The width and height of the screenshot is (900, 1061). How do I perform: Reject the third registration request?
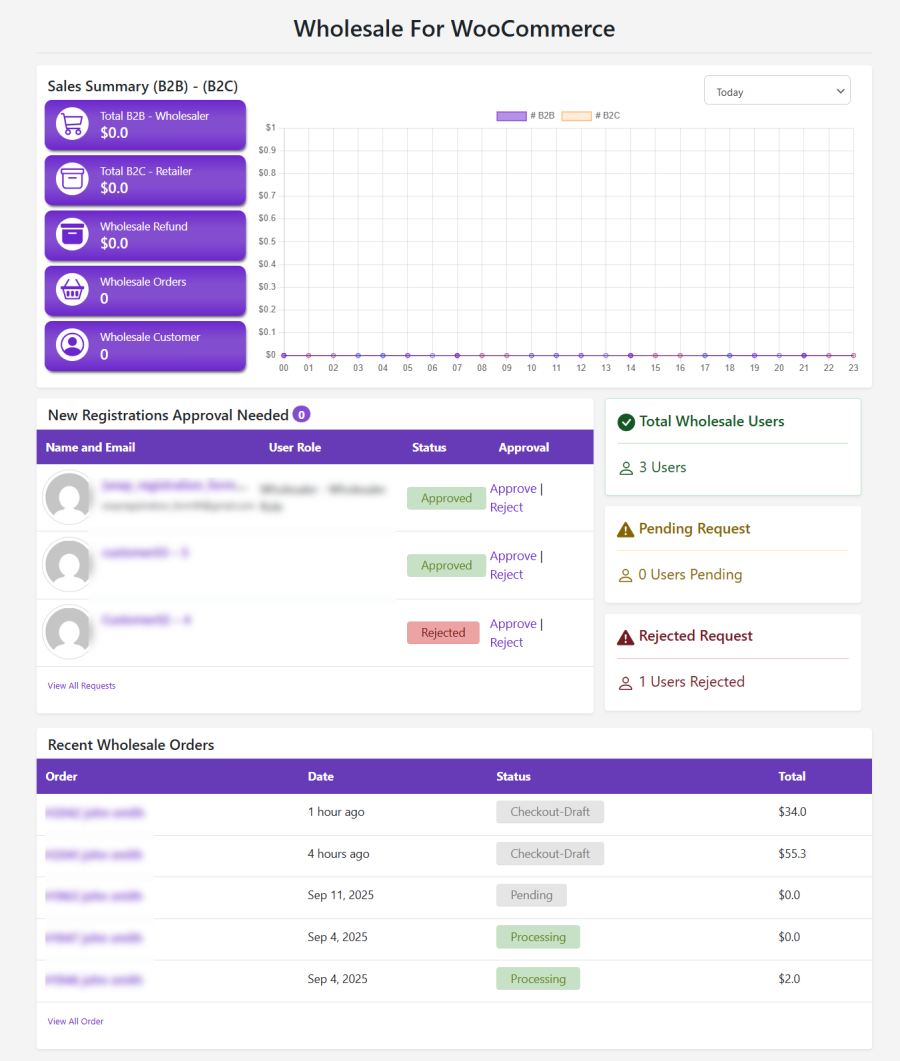[506, 642]
